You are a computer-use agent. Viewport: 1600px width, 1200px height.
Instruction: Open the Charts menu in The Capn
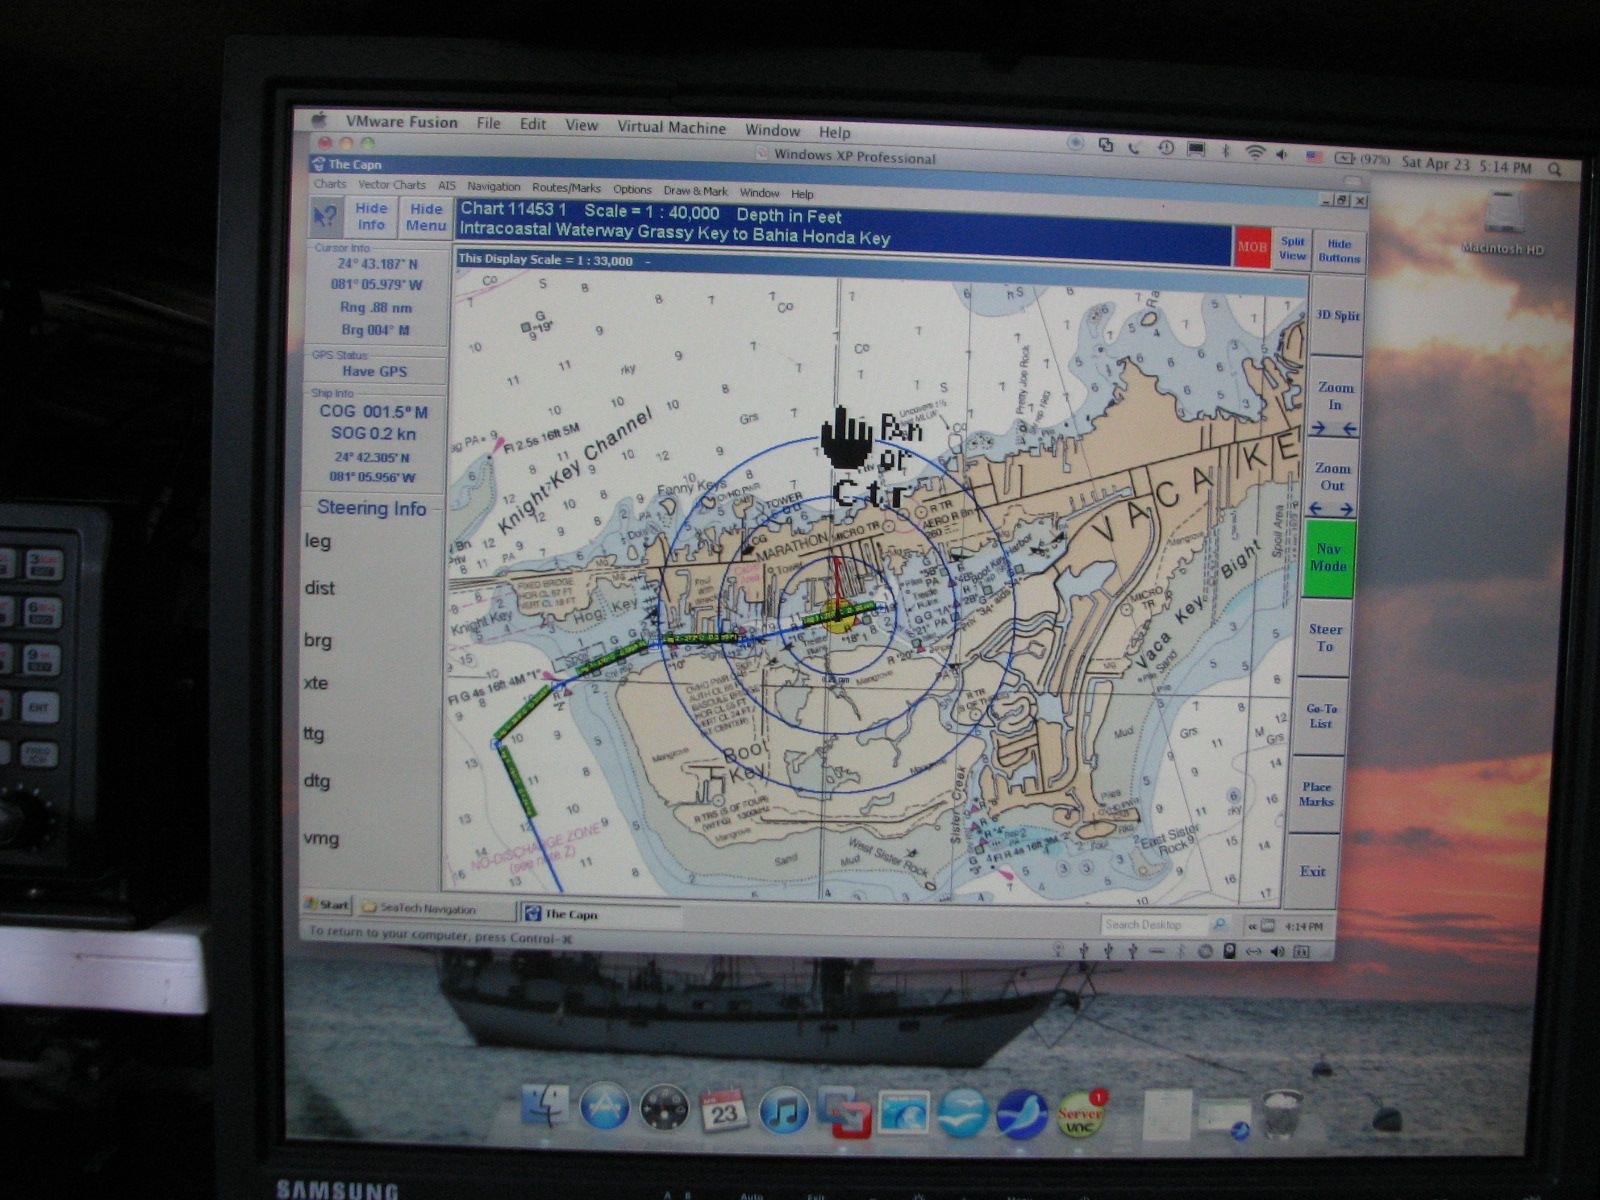[x=329, y=184]
